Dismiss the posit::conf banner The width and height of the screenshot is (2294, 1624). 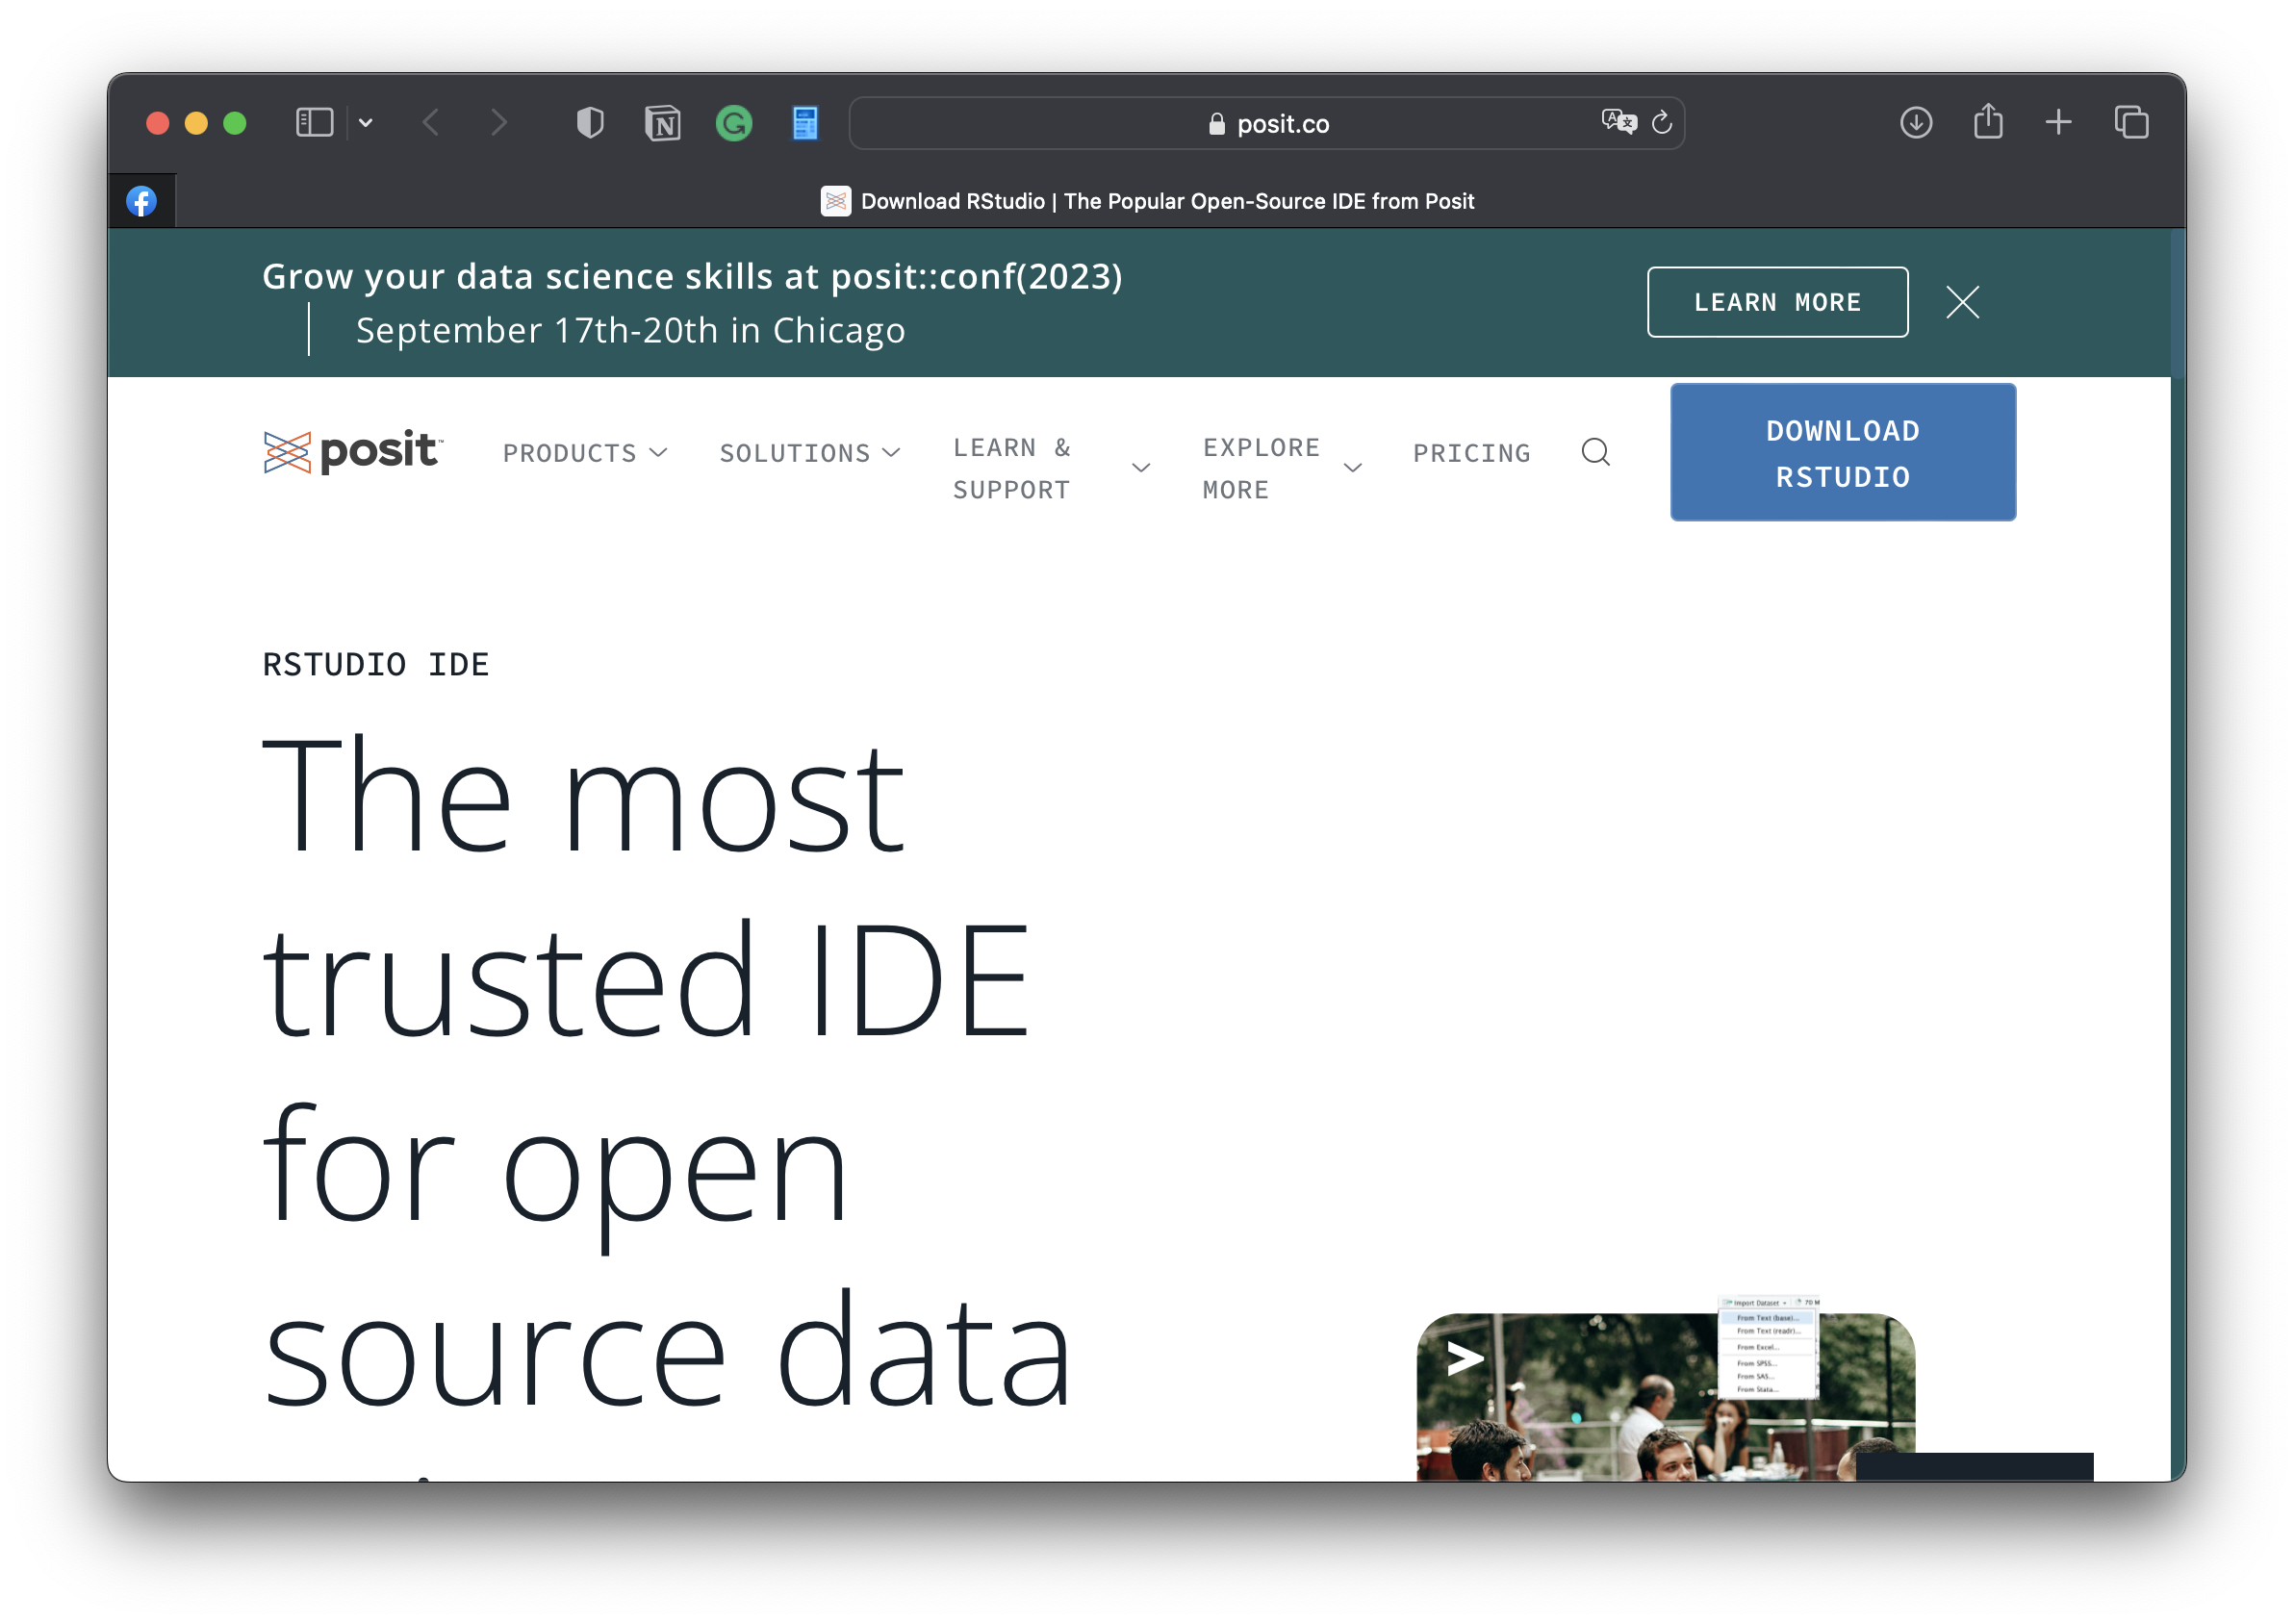point(1962,302)
